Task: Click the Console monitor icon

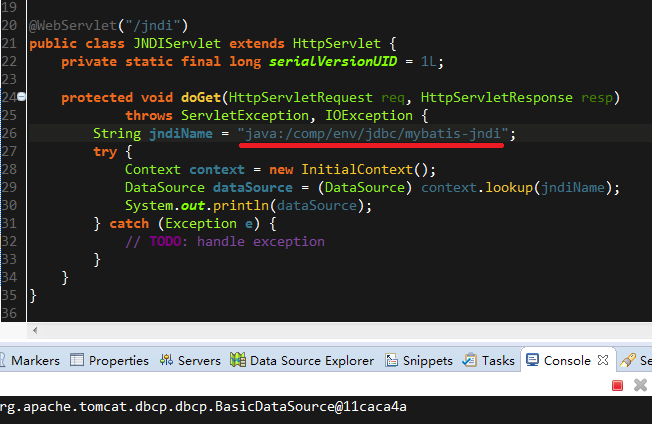Action: (x=532, y=360)
